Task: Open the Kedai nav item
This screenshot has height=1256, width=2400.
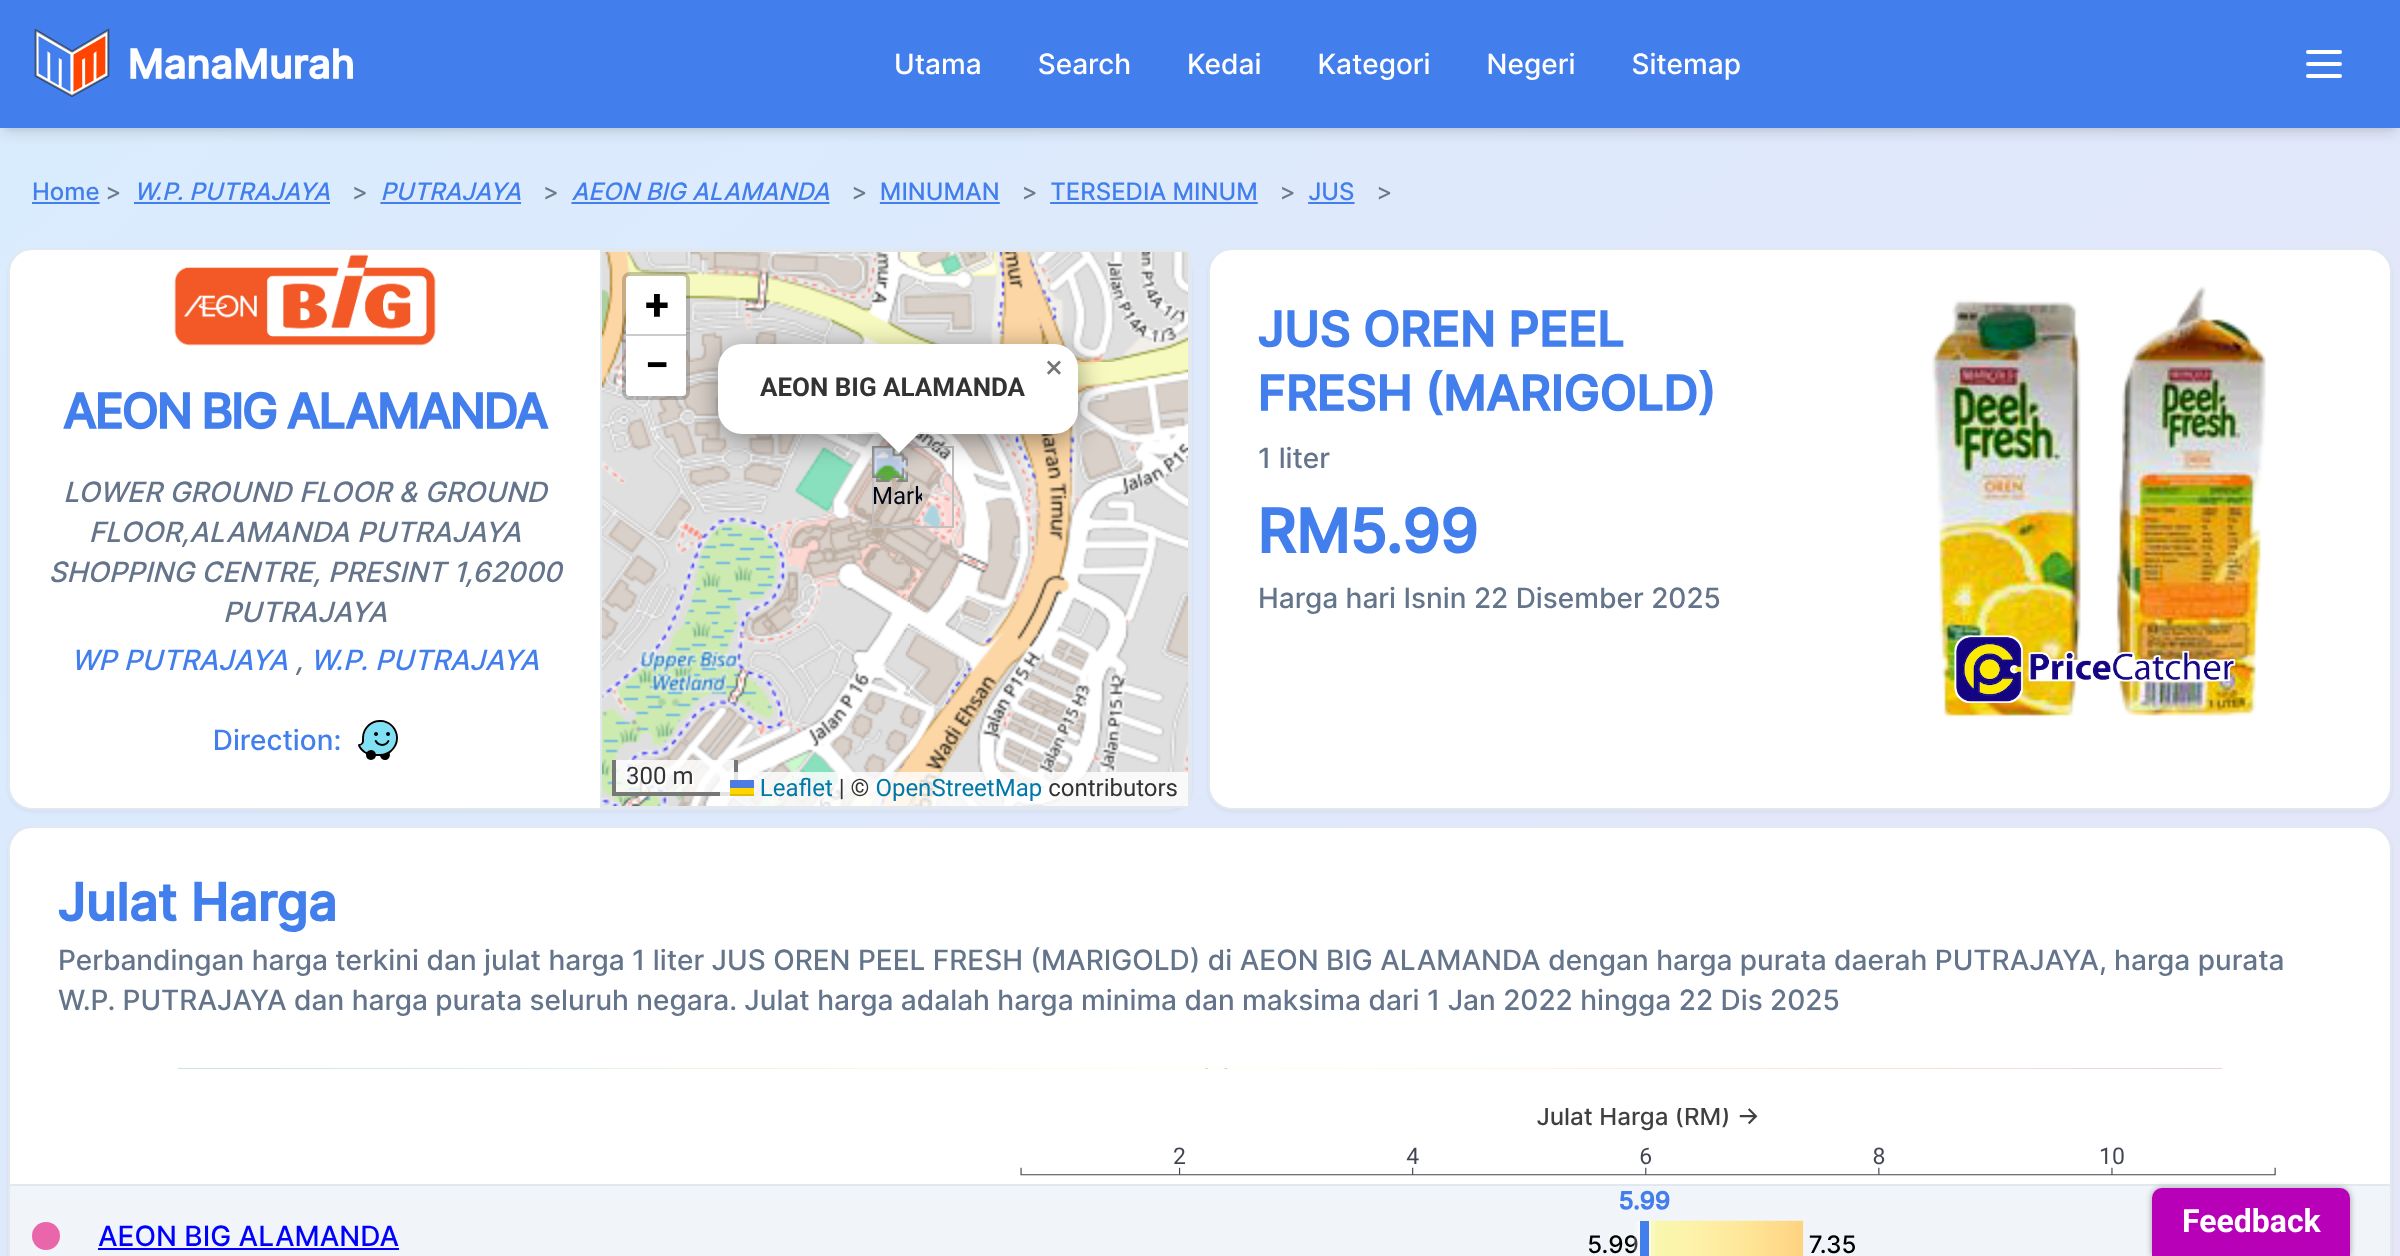Action: click(x=1223, y=64)
